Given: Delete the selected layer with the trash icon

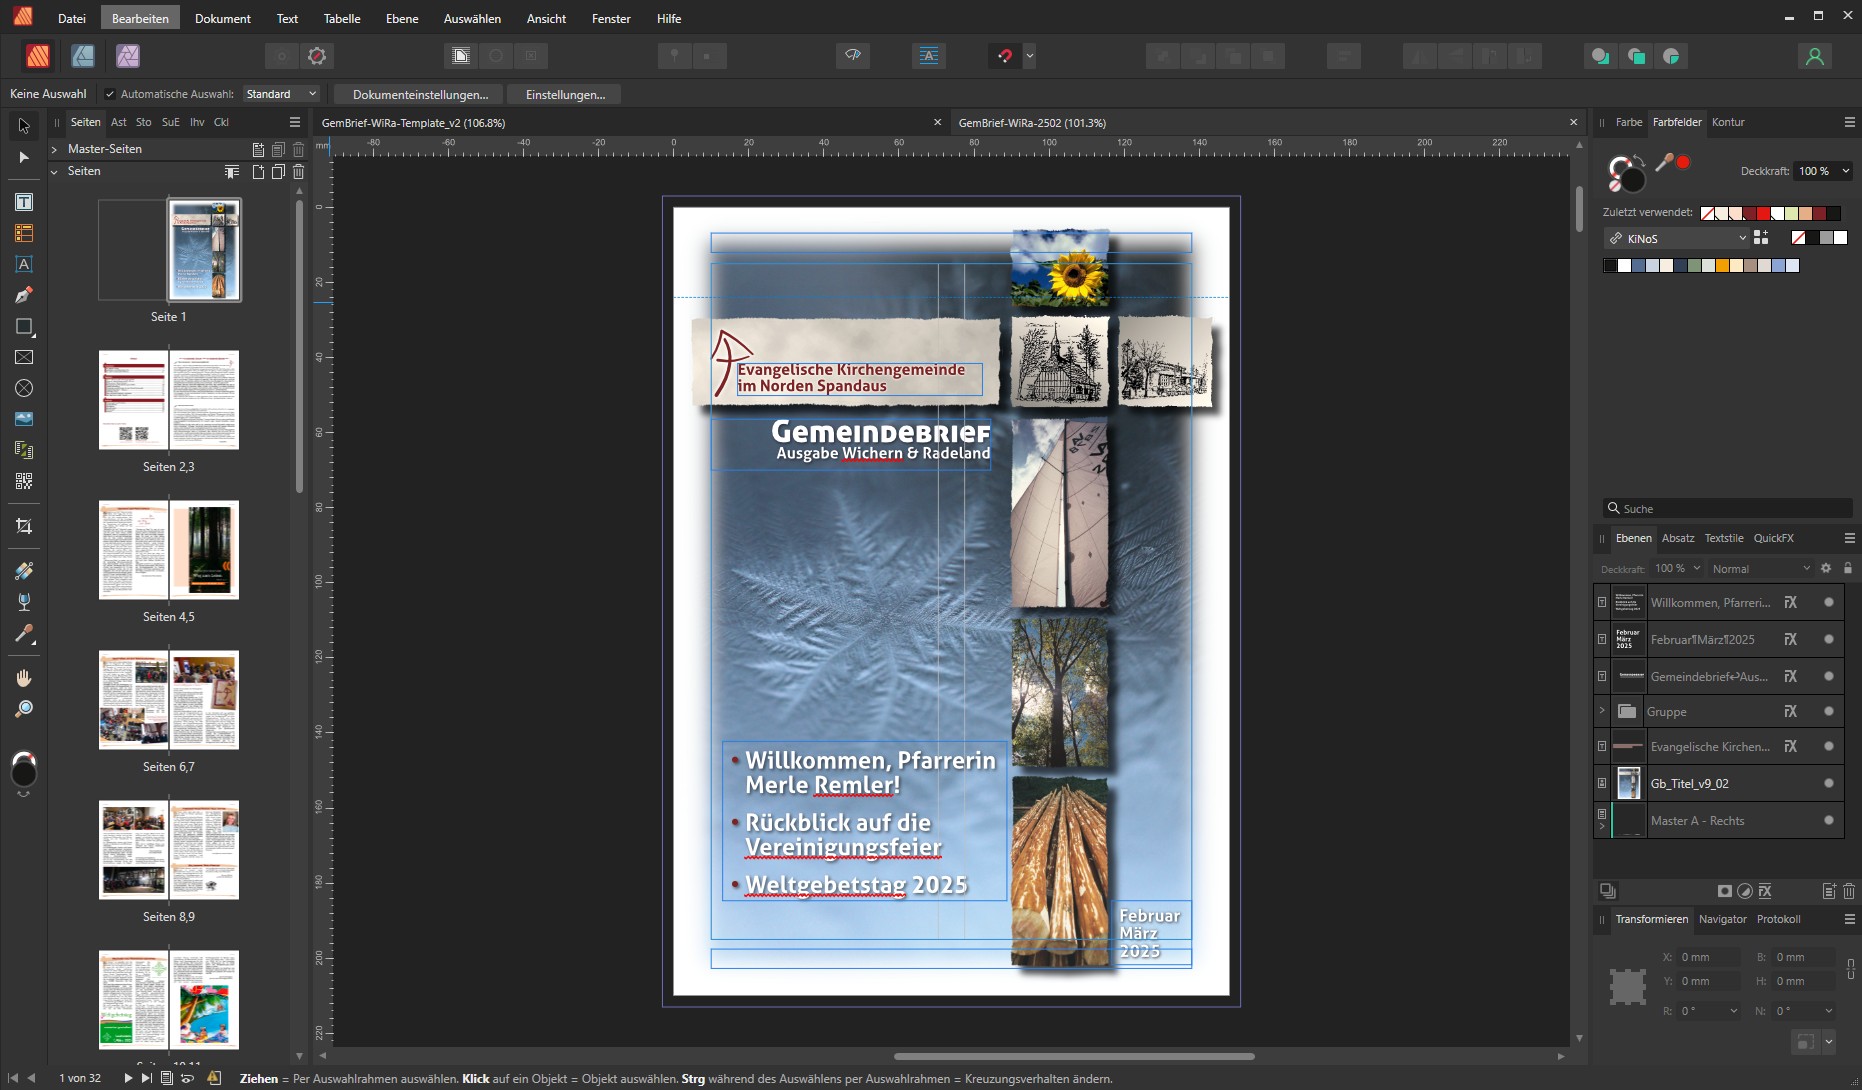Looking at the screenshot, I should (x=1849, y=891).
